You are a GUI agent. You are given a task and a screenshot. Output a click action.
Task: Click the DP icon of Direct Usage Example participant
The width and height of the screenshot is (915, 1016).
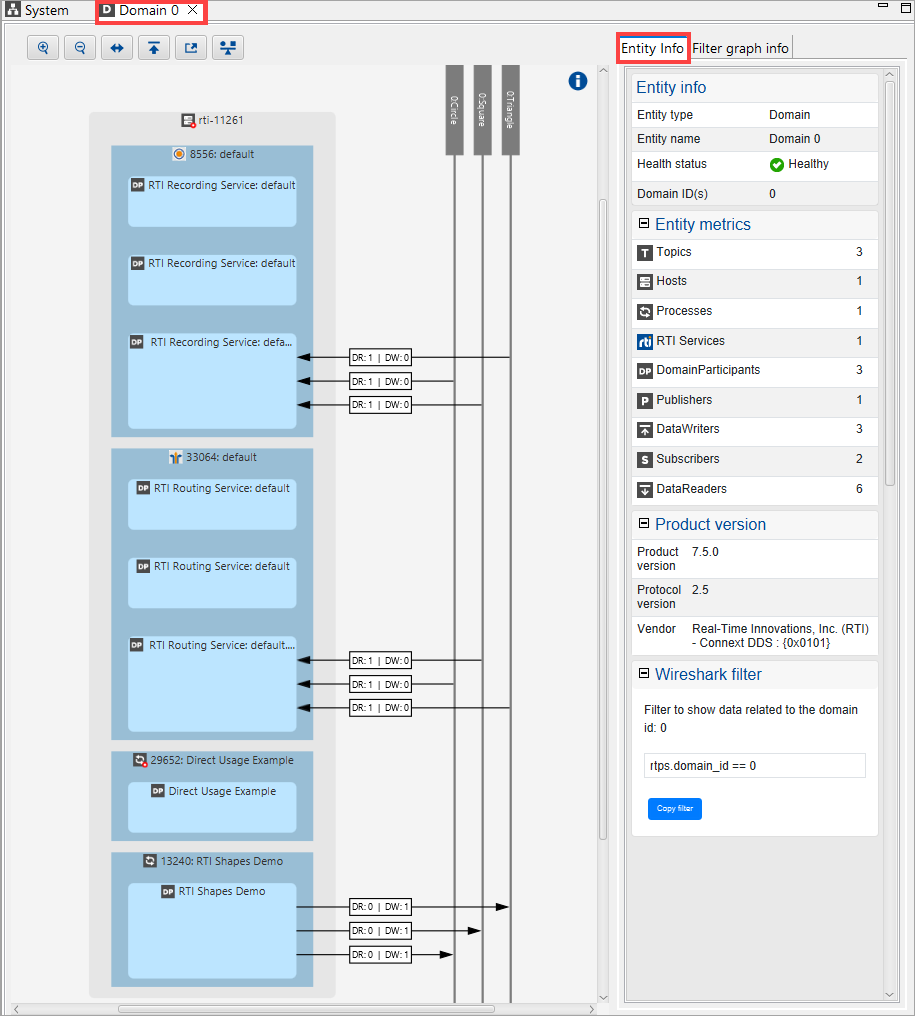click(x=158, y=791)
